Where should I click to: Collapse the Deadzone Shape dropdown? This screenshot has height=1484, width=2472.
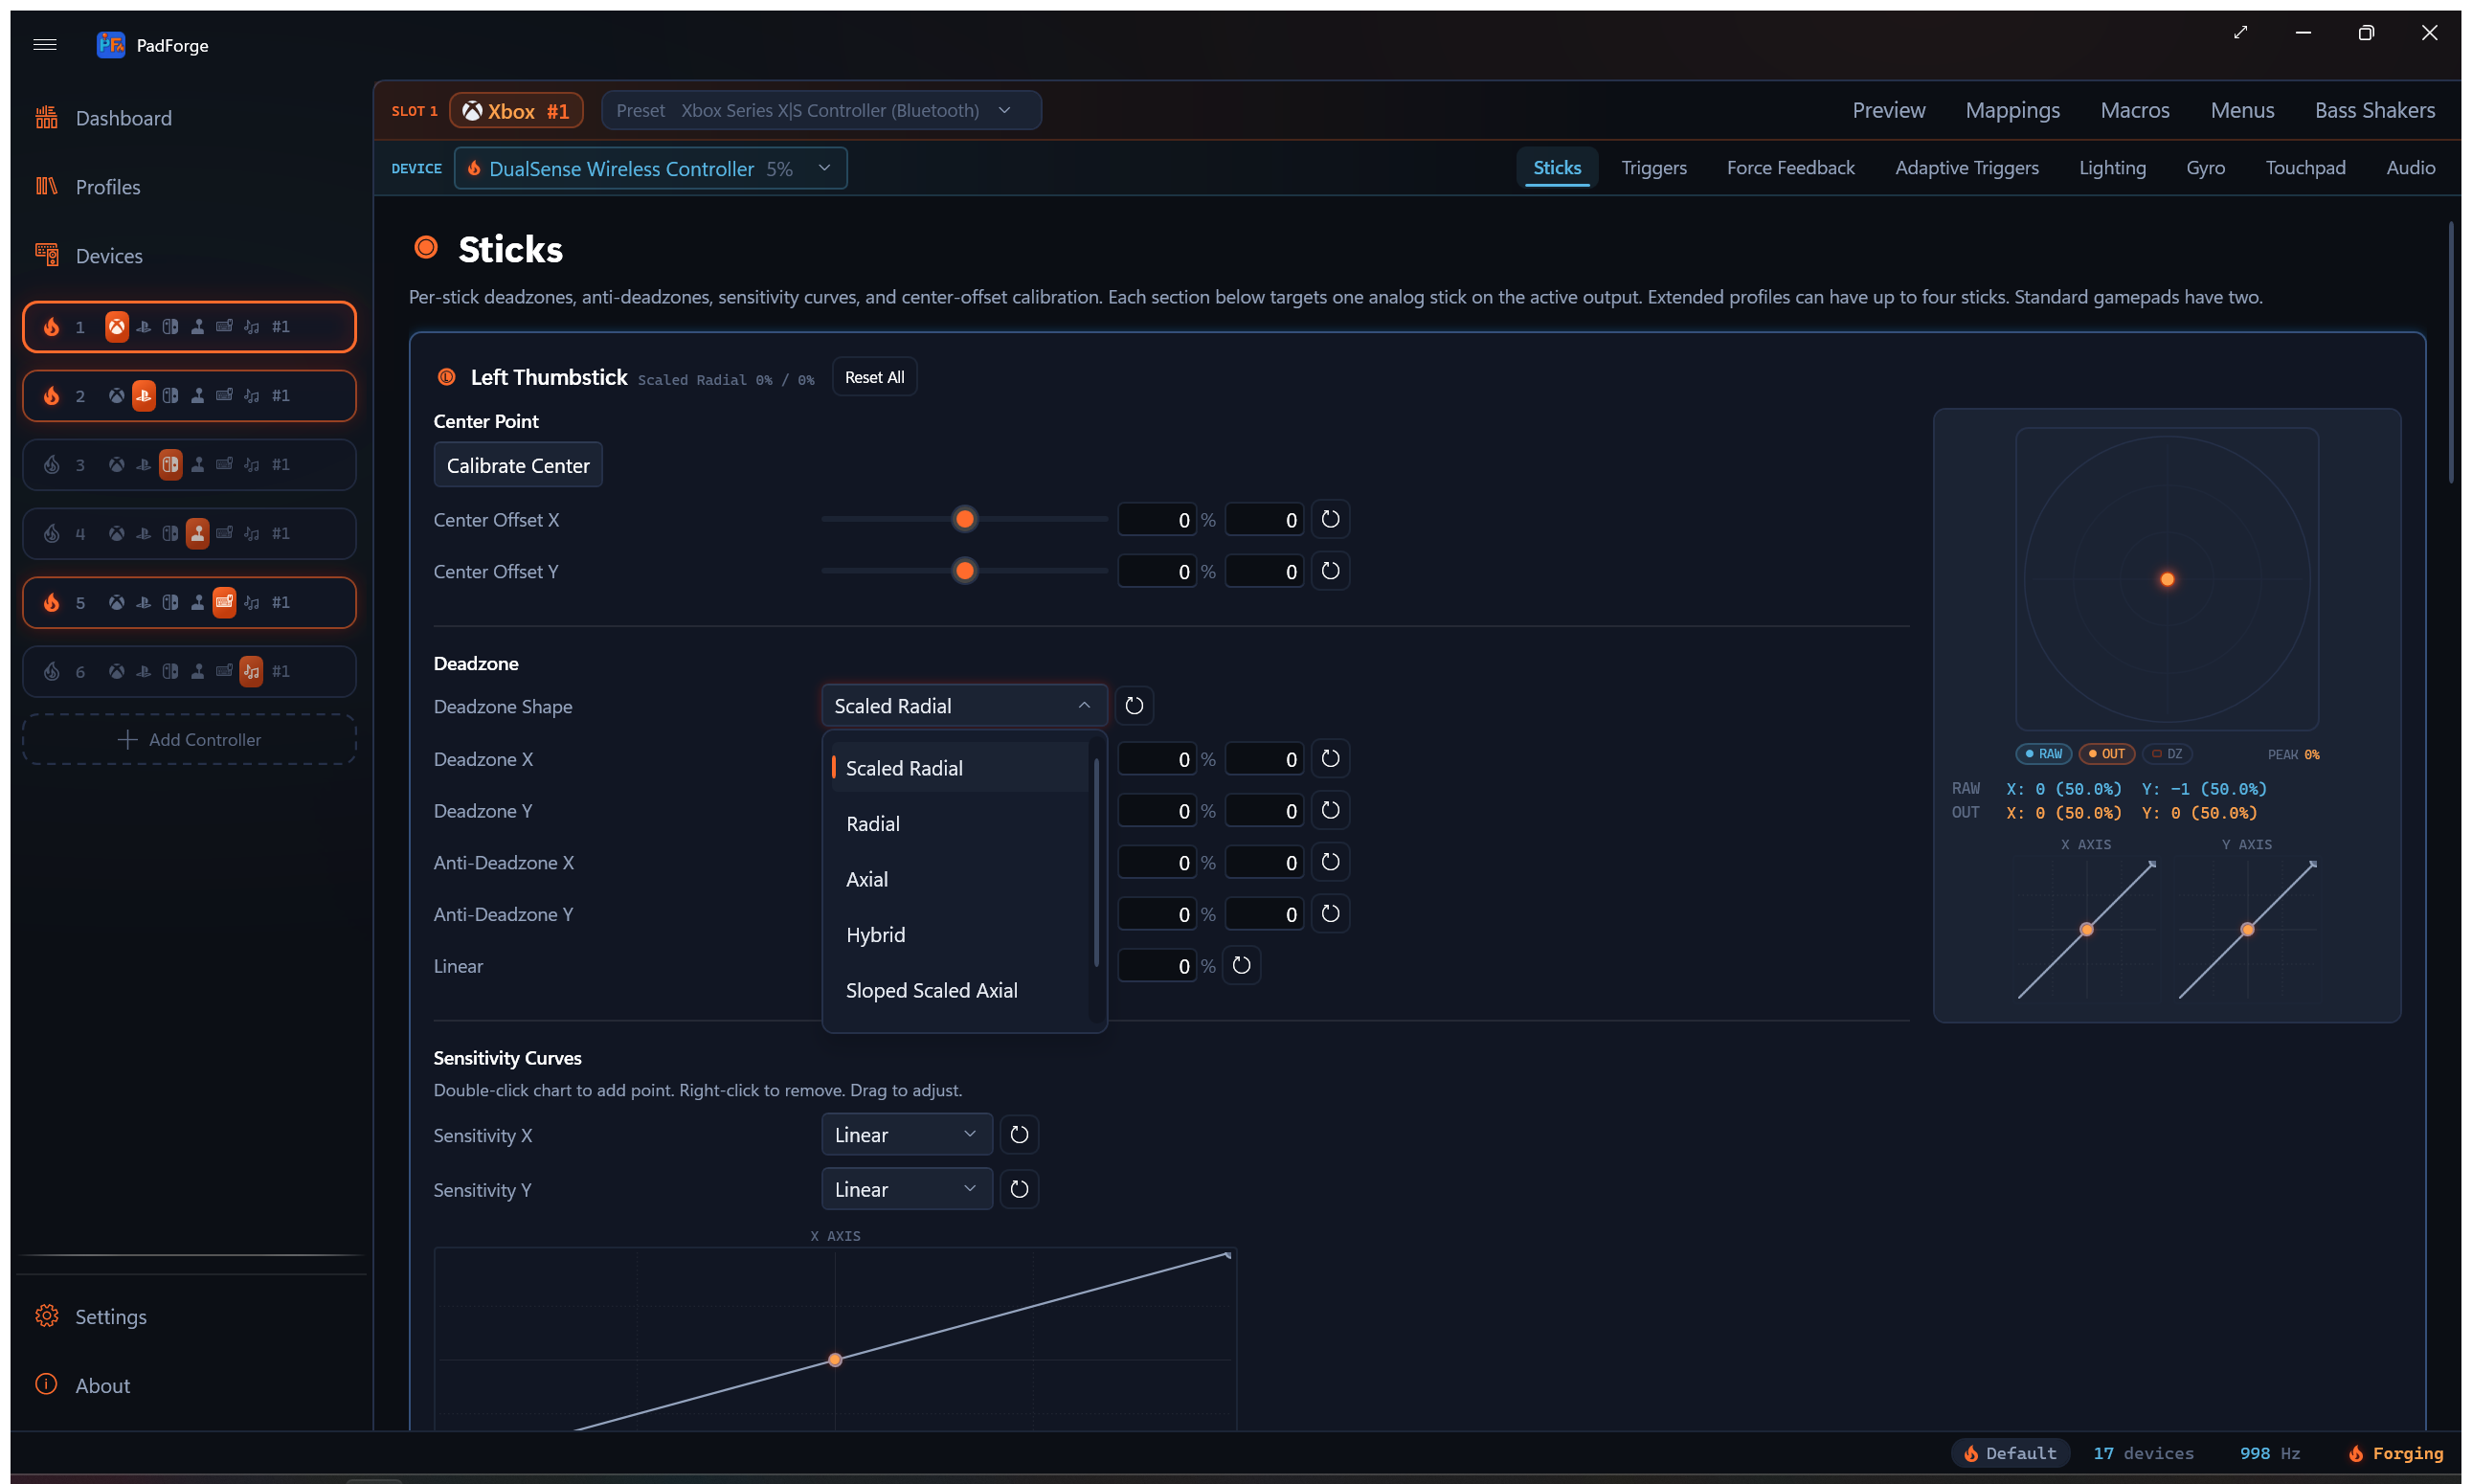(964, 706)
